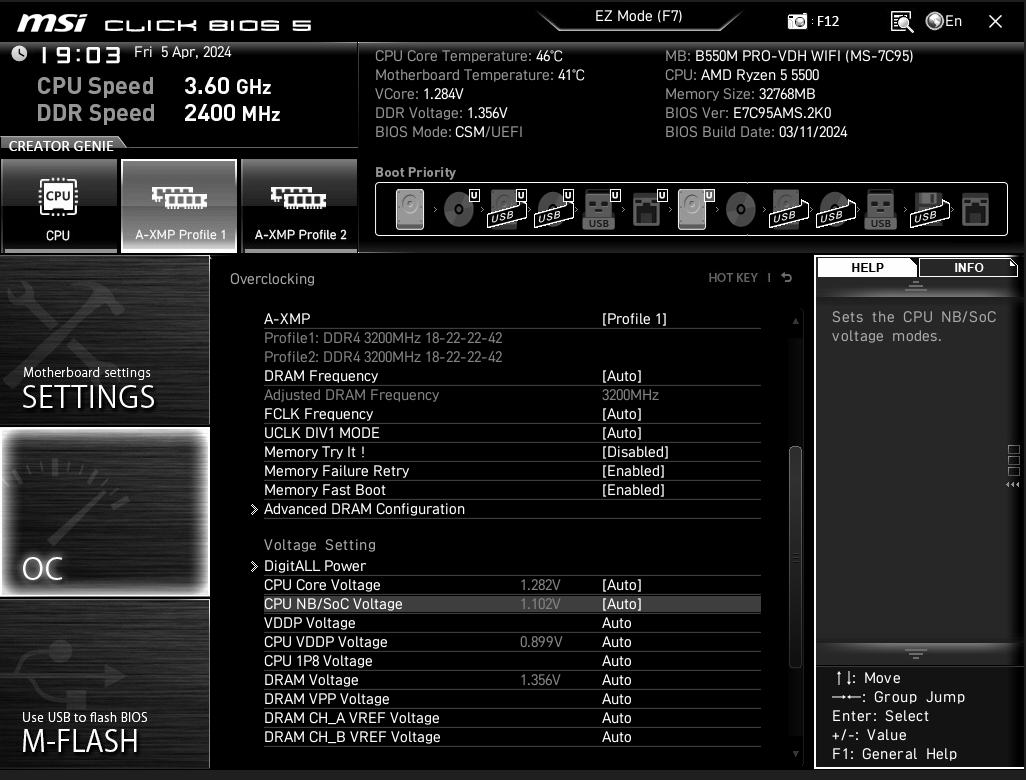Viewport: 1026px width, 780px height.
Task: Select the CPU VDDP Voltage Auto field
Action: pyautogui.click(x=616, y=642)
